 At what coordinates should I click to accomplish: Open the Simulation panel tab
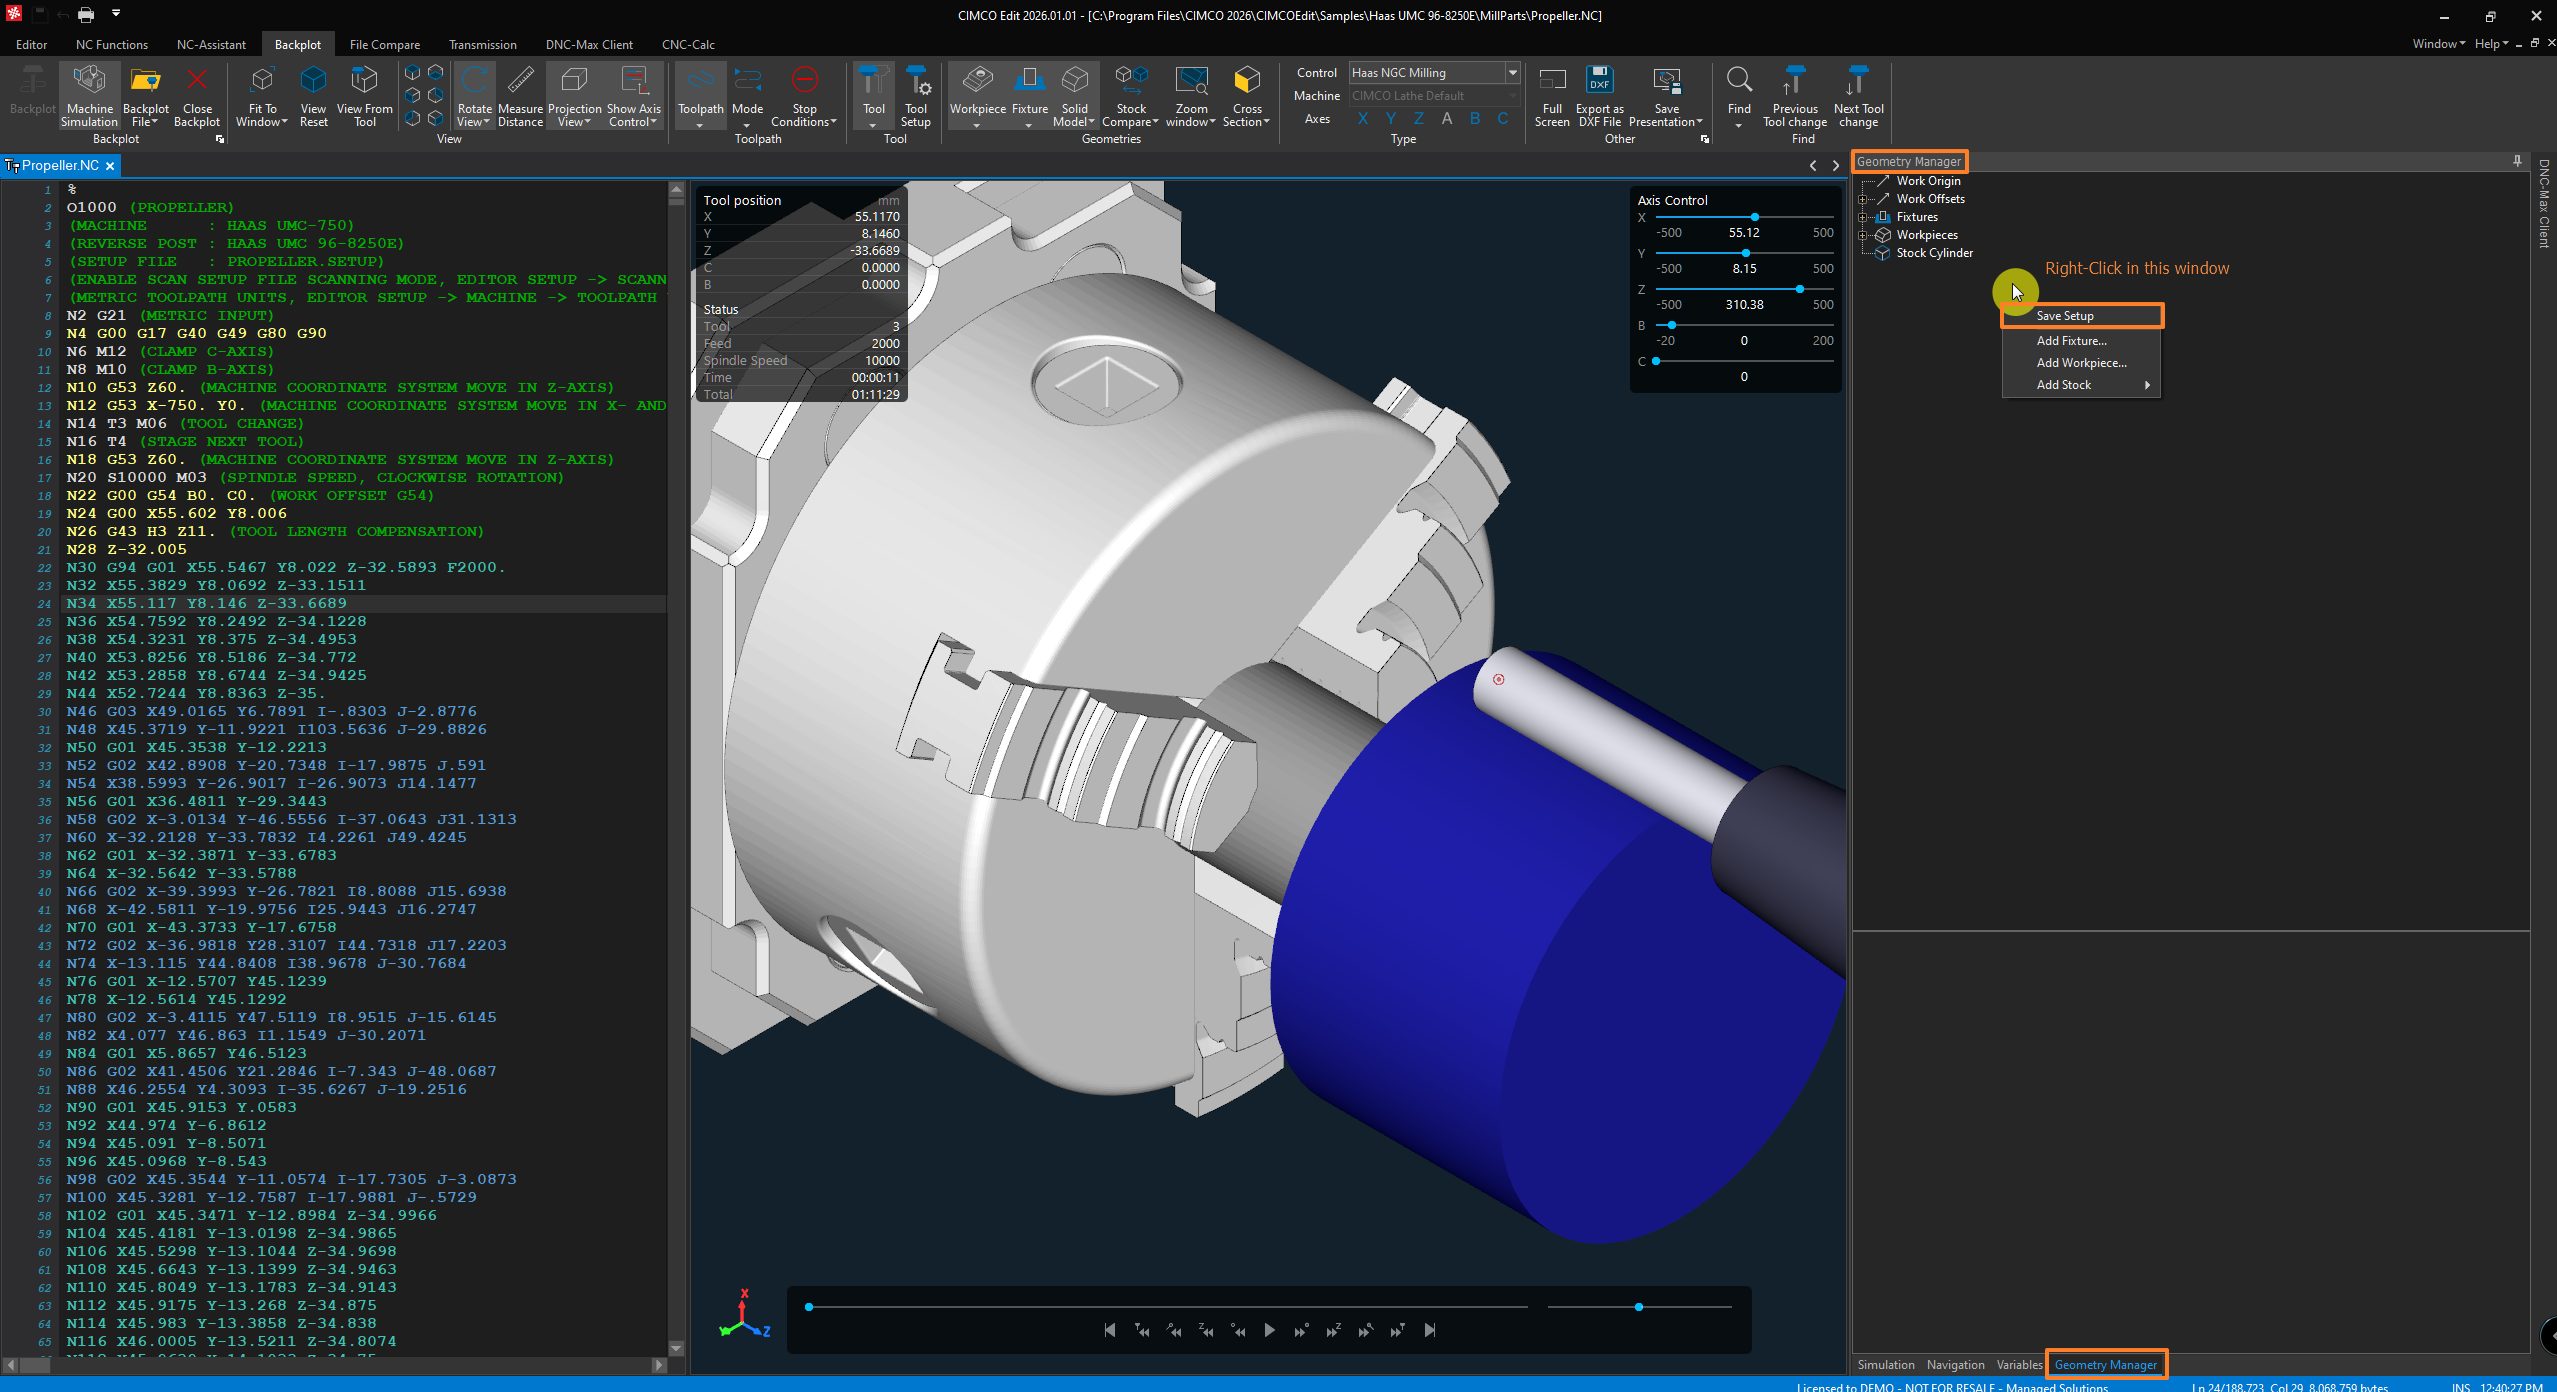tap(1885, 1365)
